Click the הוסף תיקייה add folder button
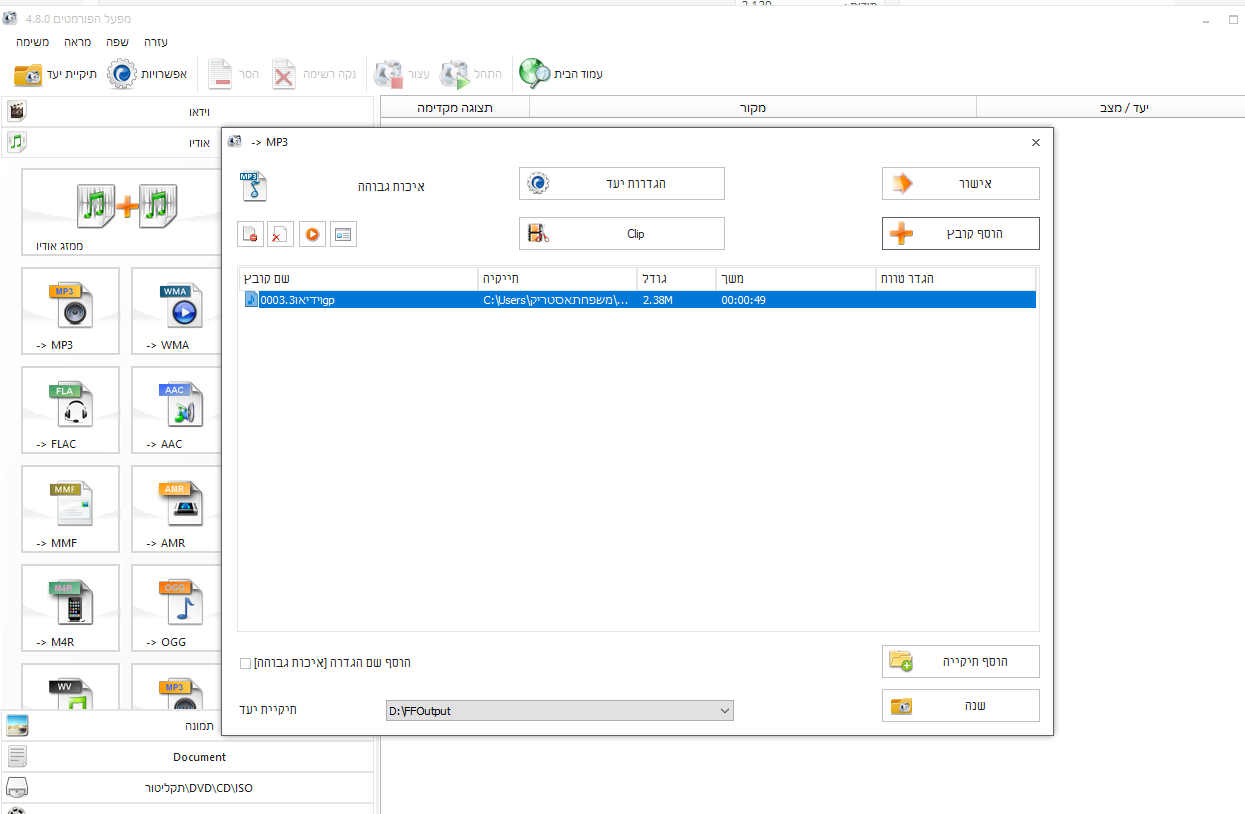This screenshot has width=1245, height=814. click(961, 661)
